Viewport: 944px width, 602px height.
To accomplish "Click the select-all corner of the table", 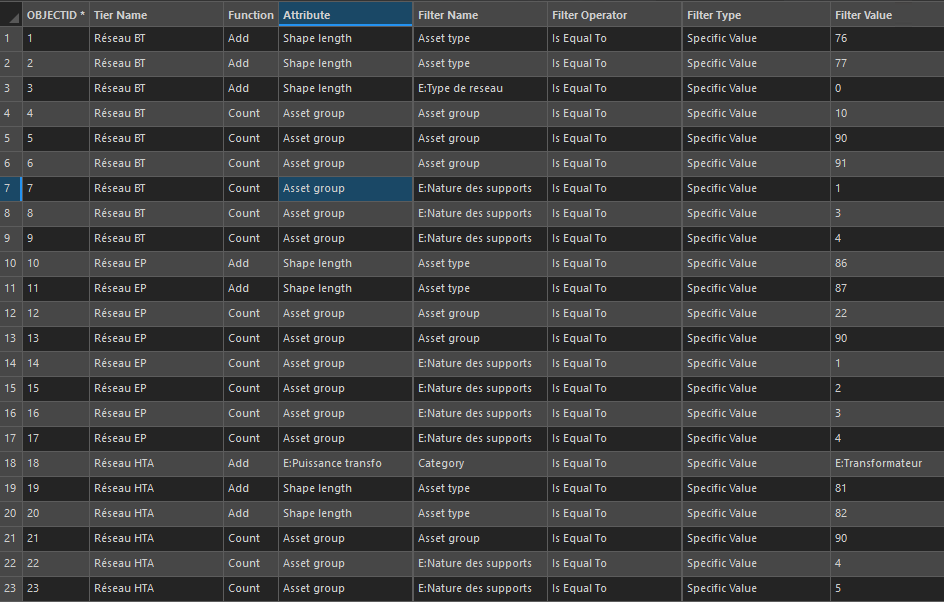I will tap(11, 15).
